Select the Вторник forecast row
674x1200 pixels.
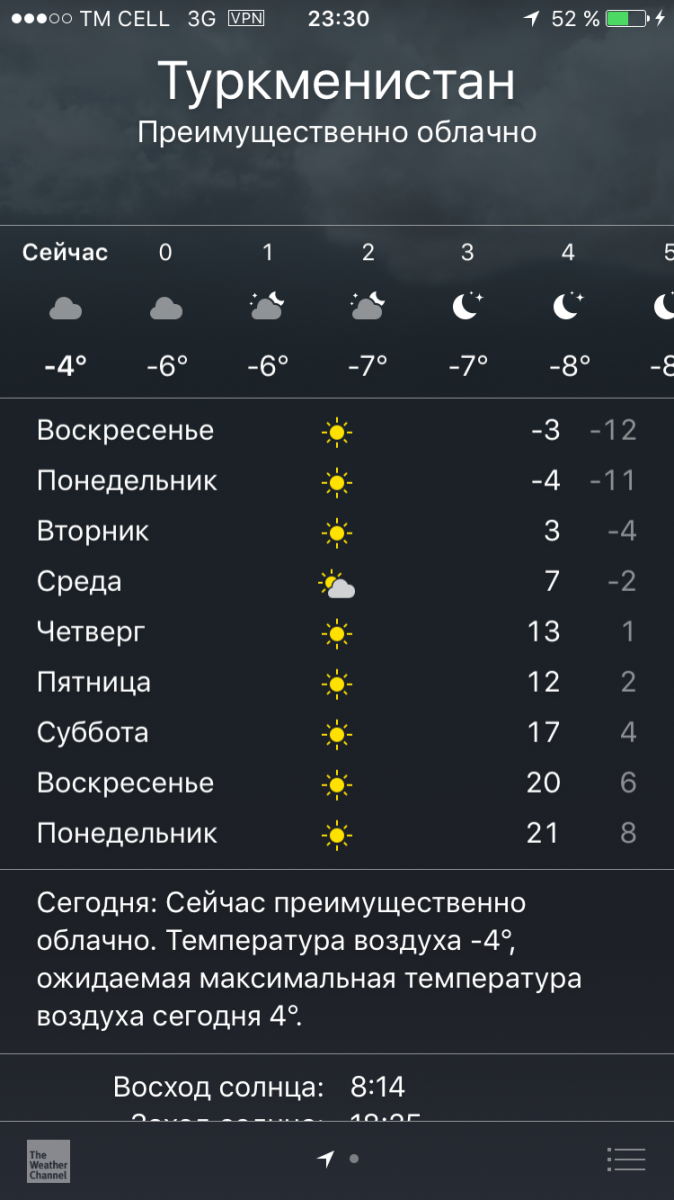point(337,532)
